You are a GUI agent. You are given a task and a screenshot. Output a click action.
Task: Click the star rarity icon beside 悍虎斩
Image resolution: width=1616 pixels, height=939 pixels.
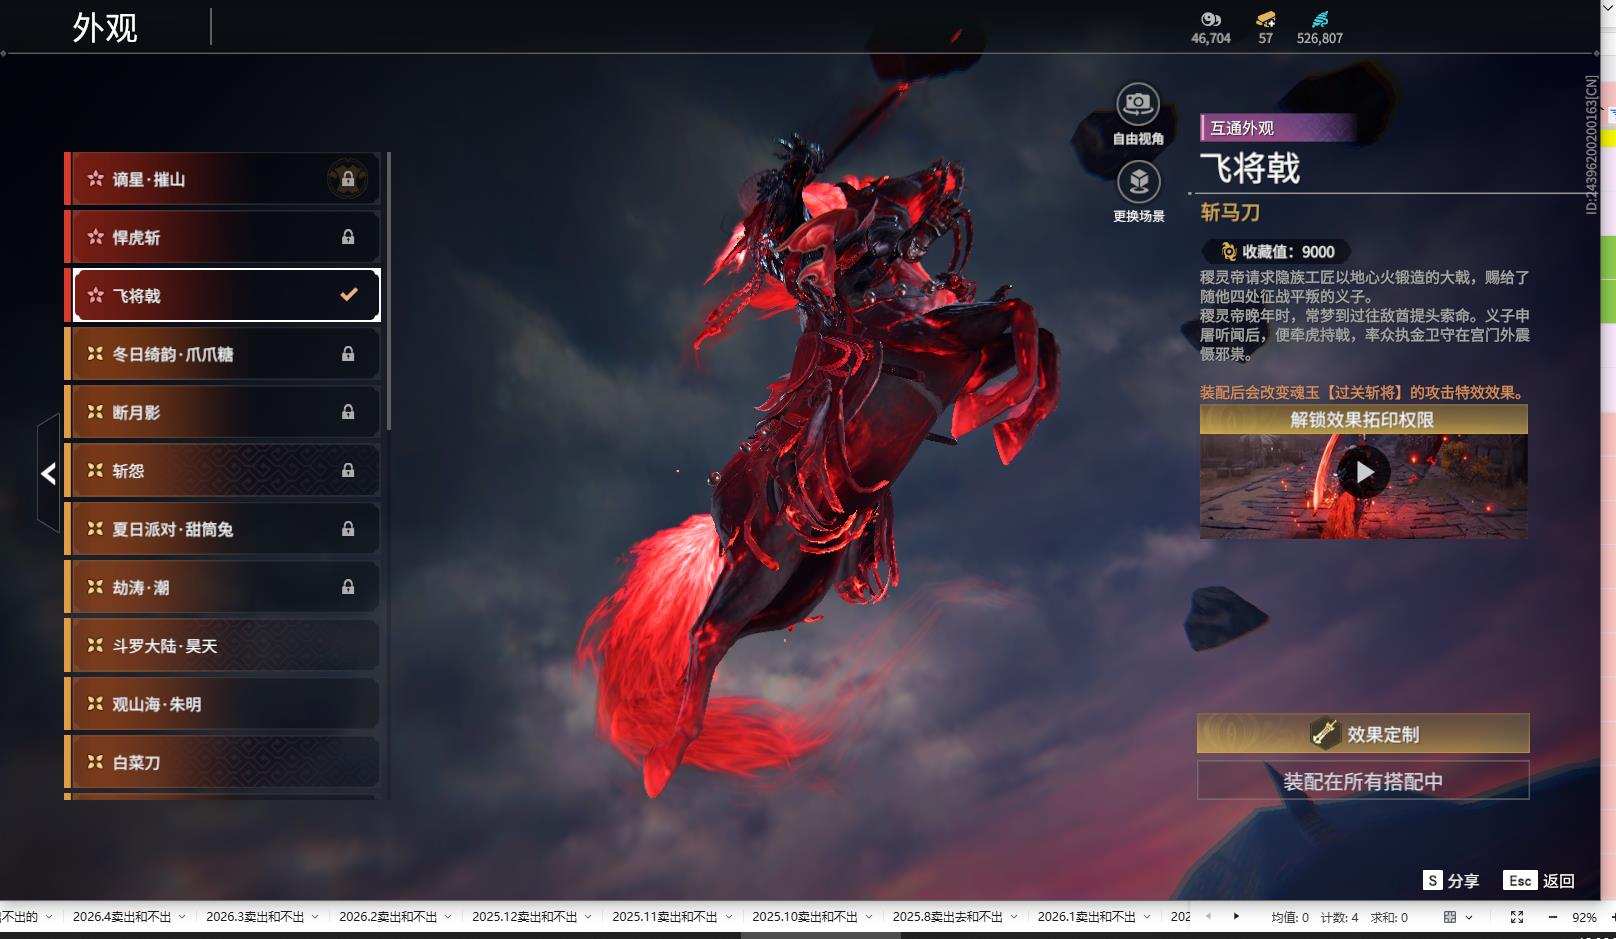click(x=95, y=237)
